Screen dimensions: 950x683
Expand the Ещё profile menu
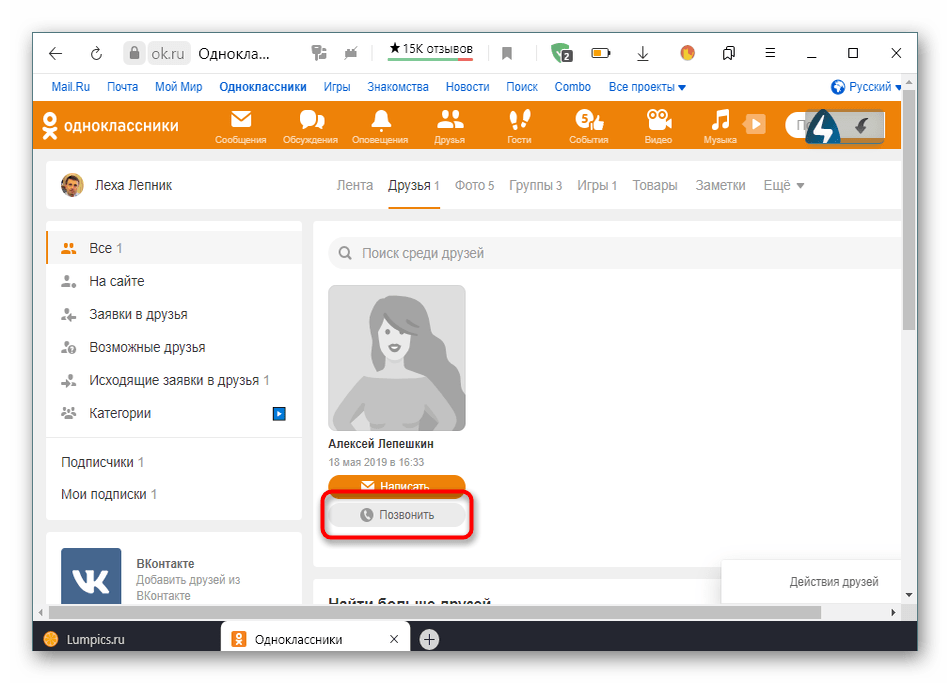tap(783, 185)
